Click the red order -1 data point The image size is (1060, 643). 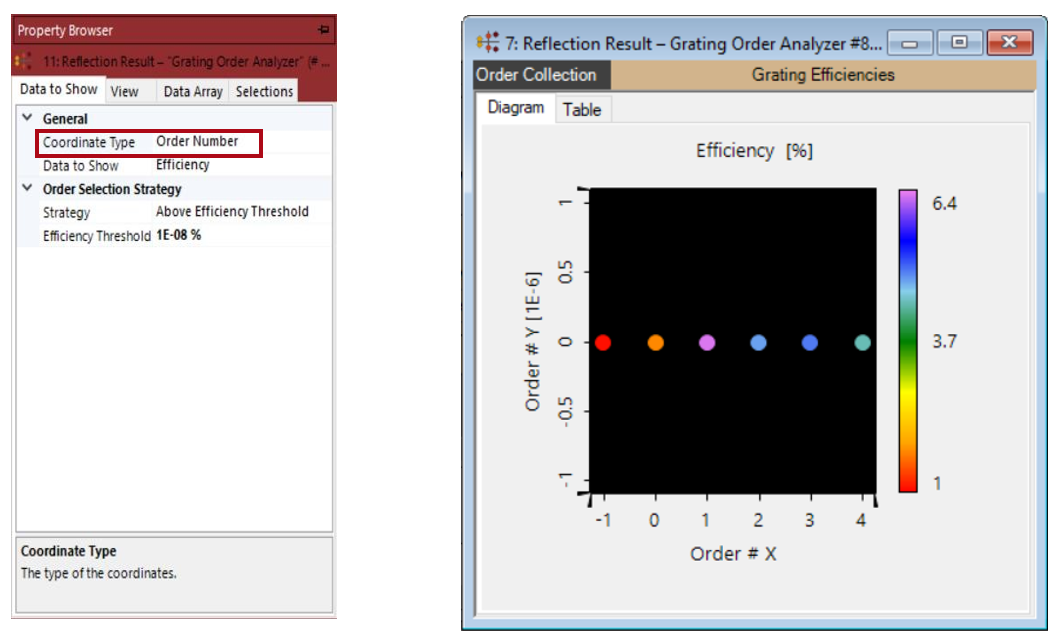pos(603,343)
